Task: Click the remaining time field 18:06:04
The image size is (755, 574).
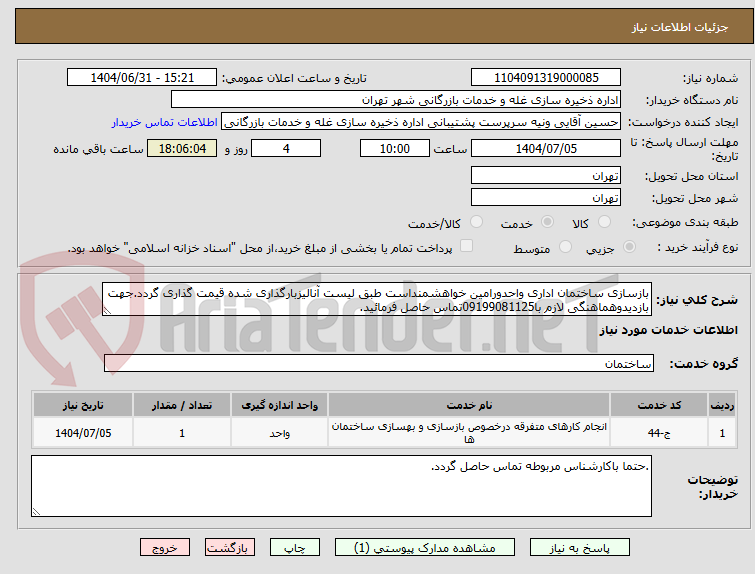Action: [182, 148]
